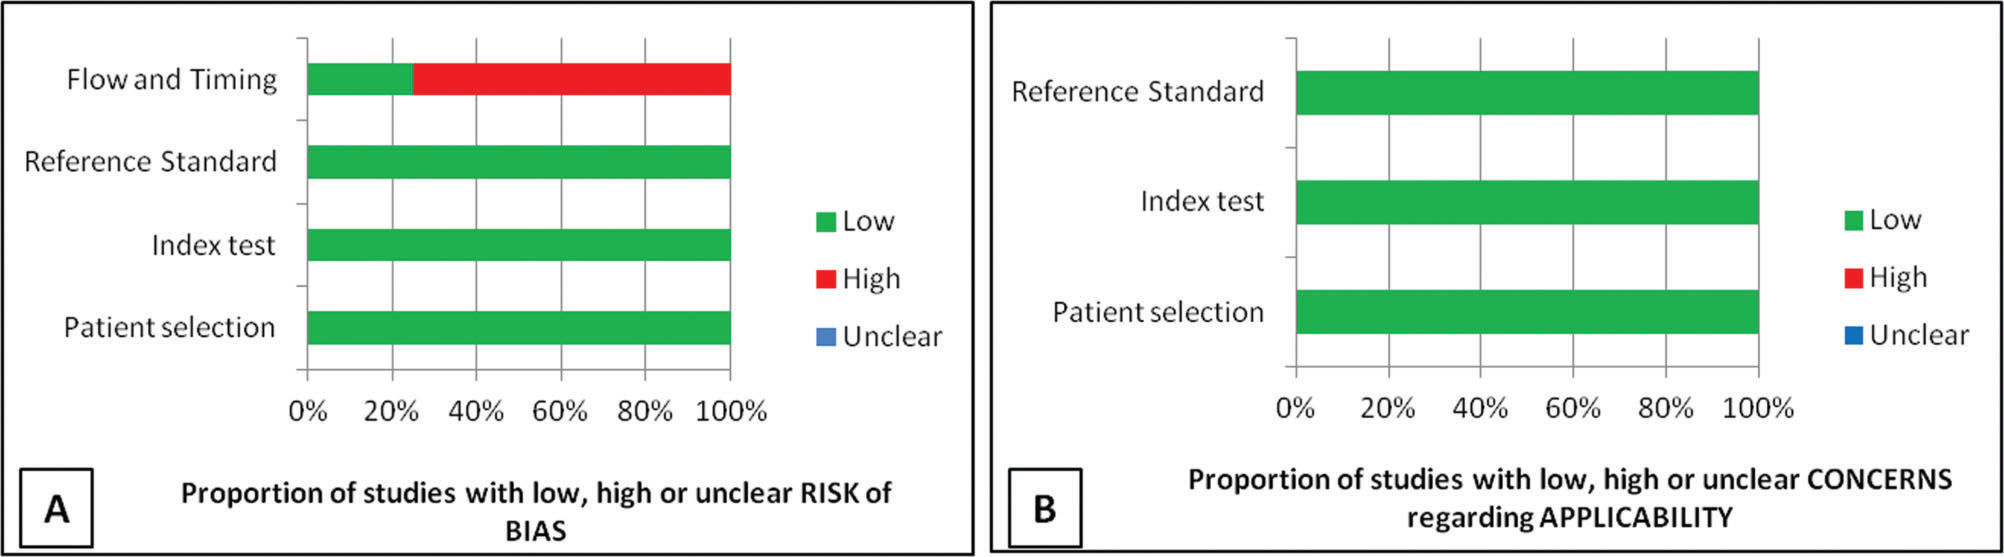
Task: Click the boxed panel letter A
Action: pos(57,508)
